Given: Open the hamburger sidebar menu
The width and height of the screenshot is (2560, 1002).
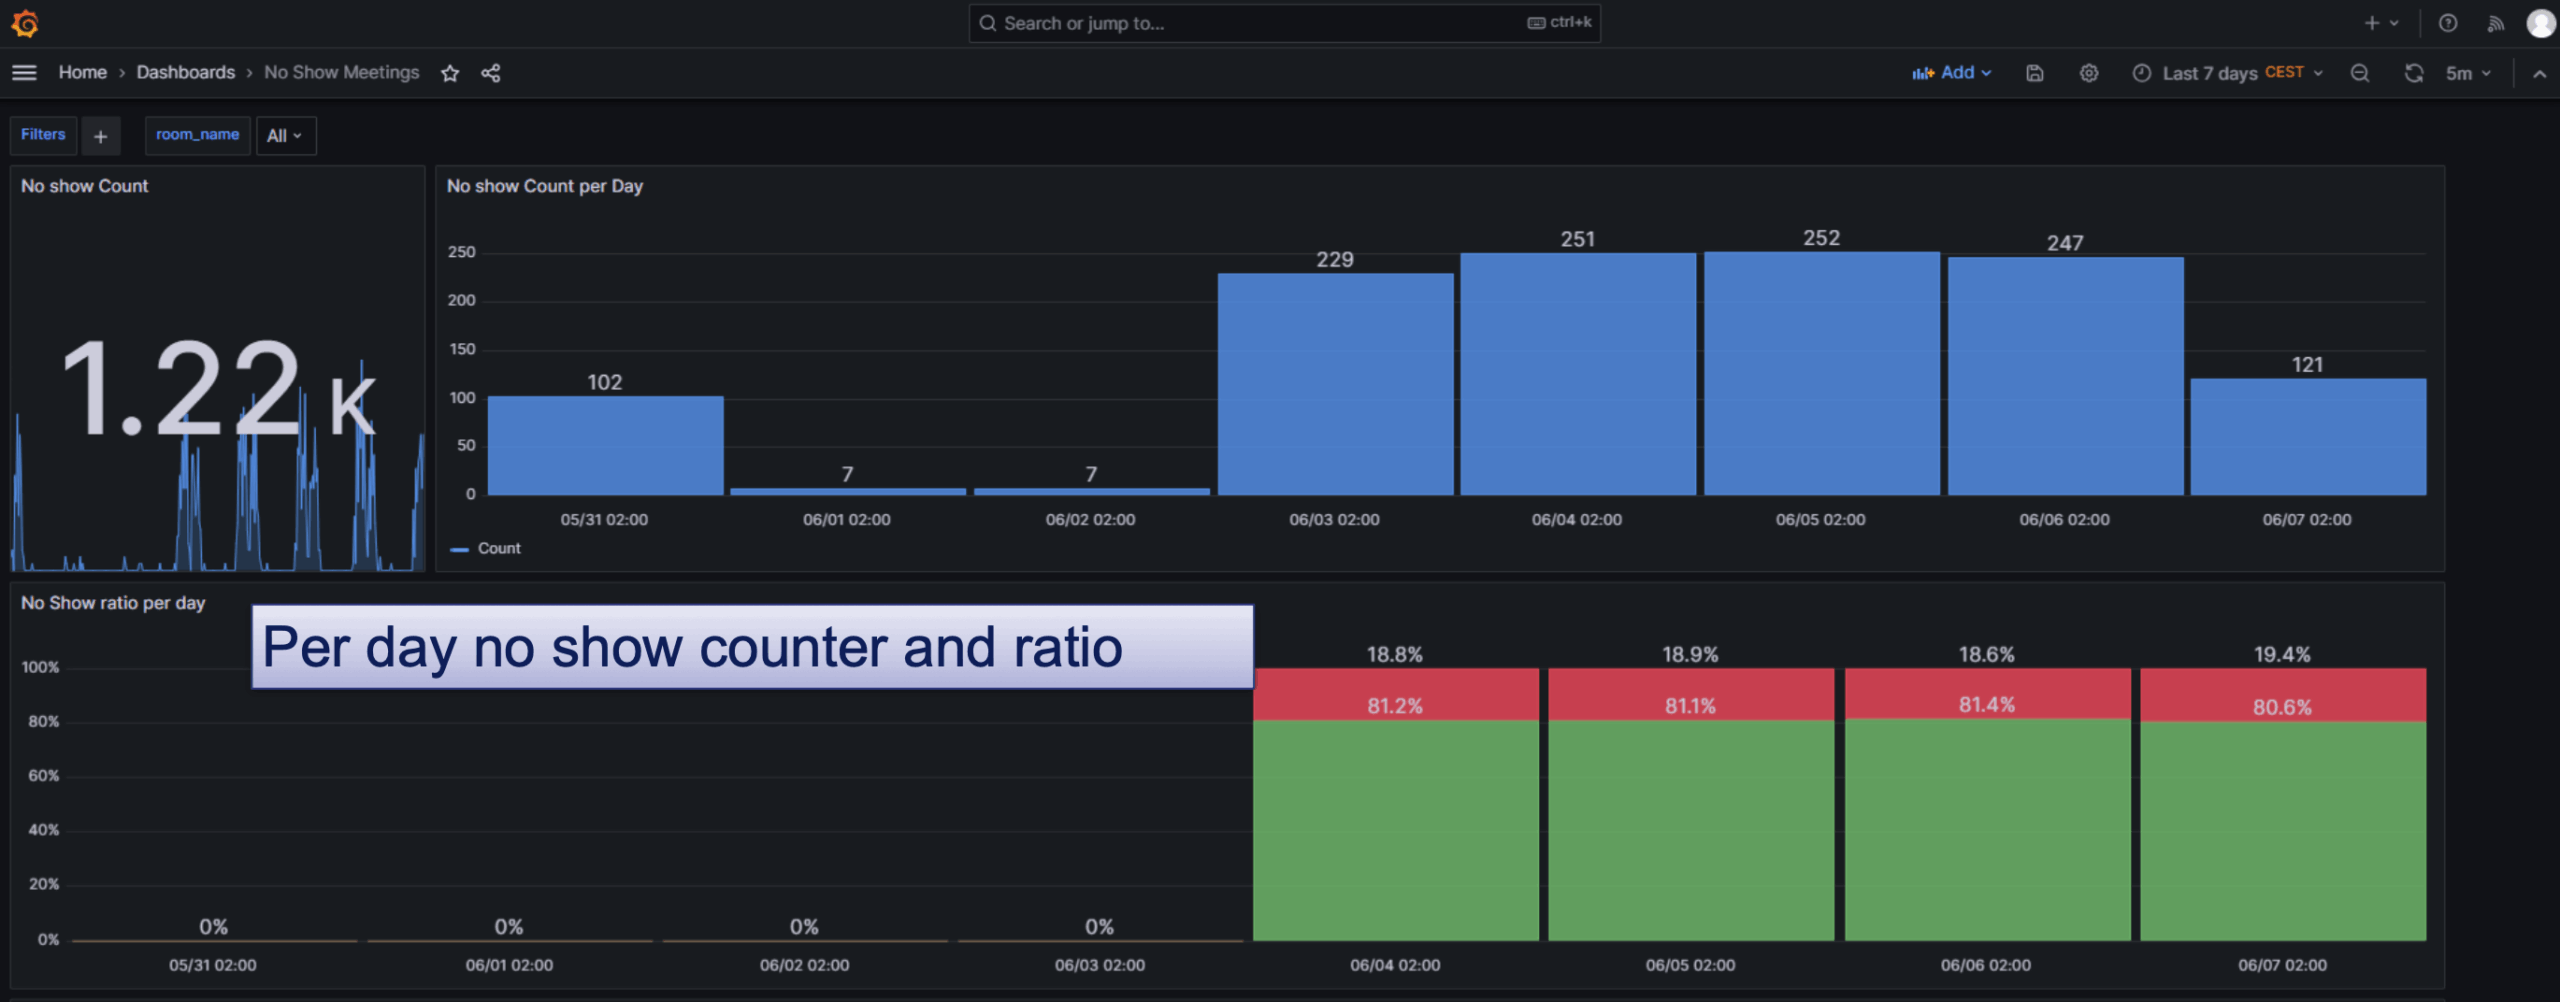Looking at the screenshot, I should pyautogui.click(x=24, y=73).
